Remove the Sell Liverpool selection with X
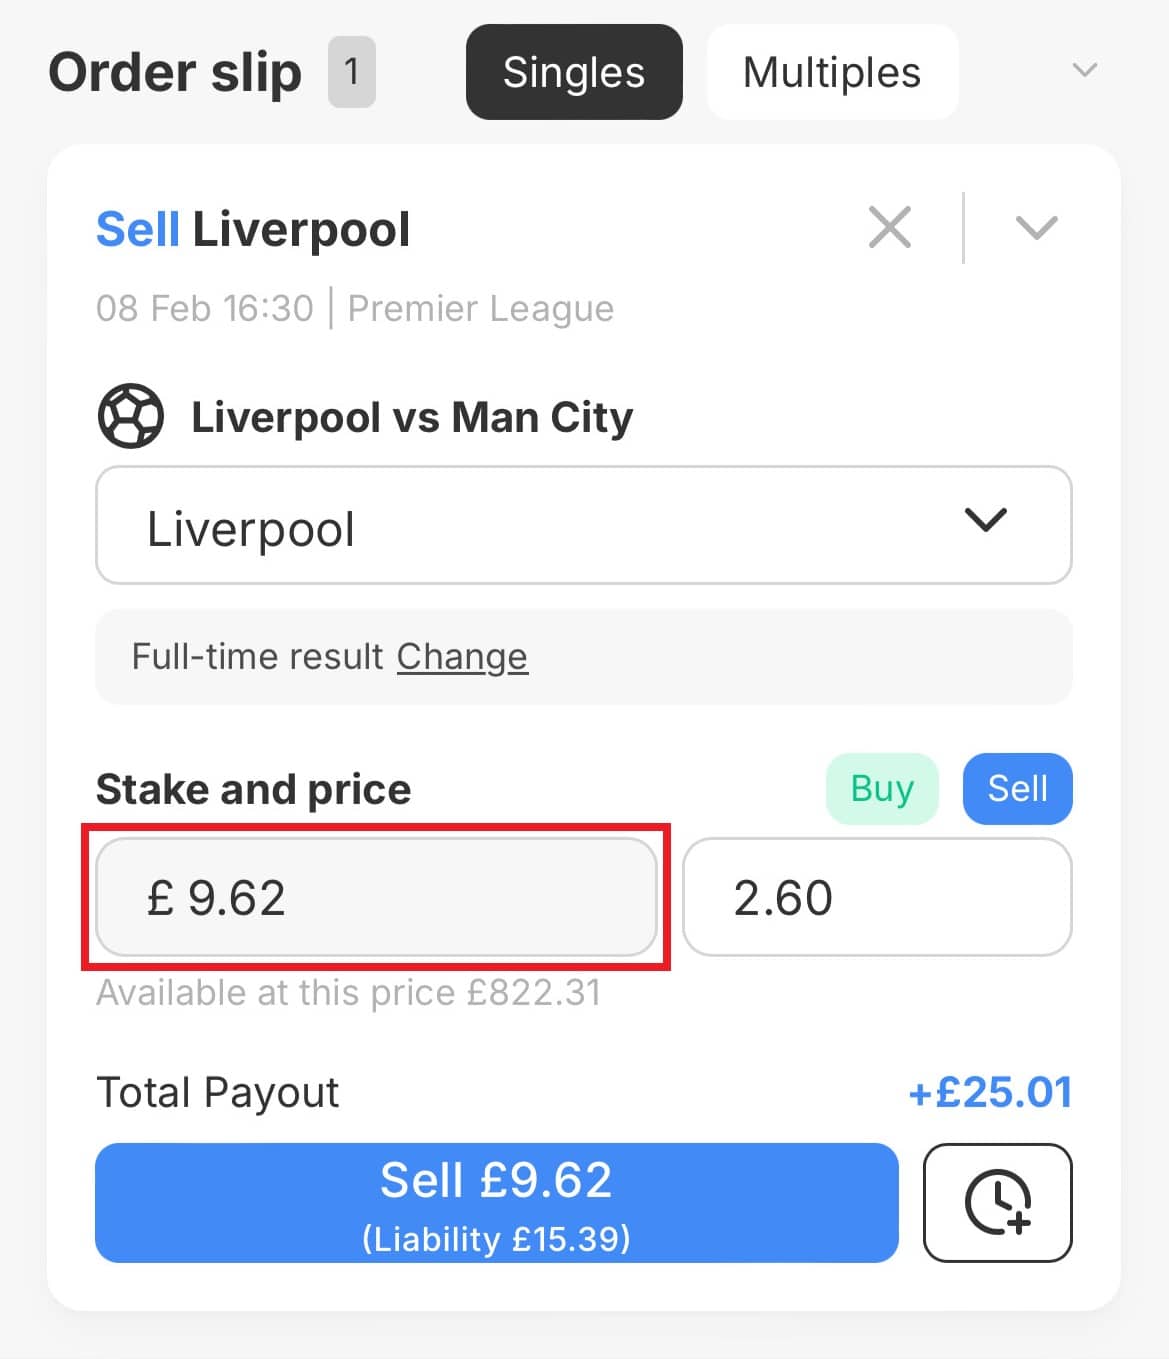 [889, 228]
